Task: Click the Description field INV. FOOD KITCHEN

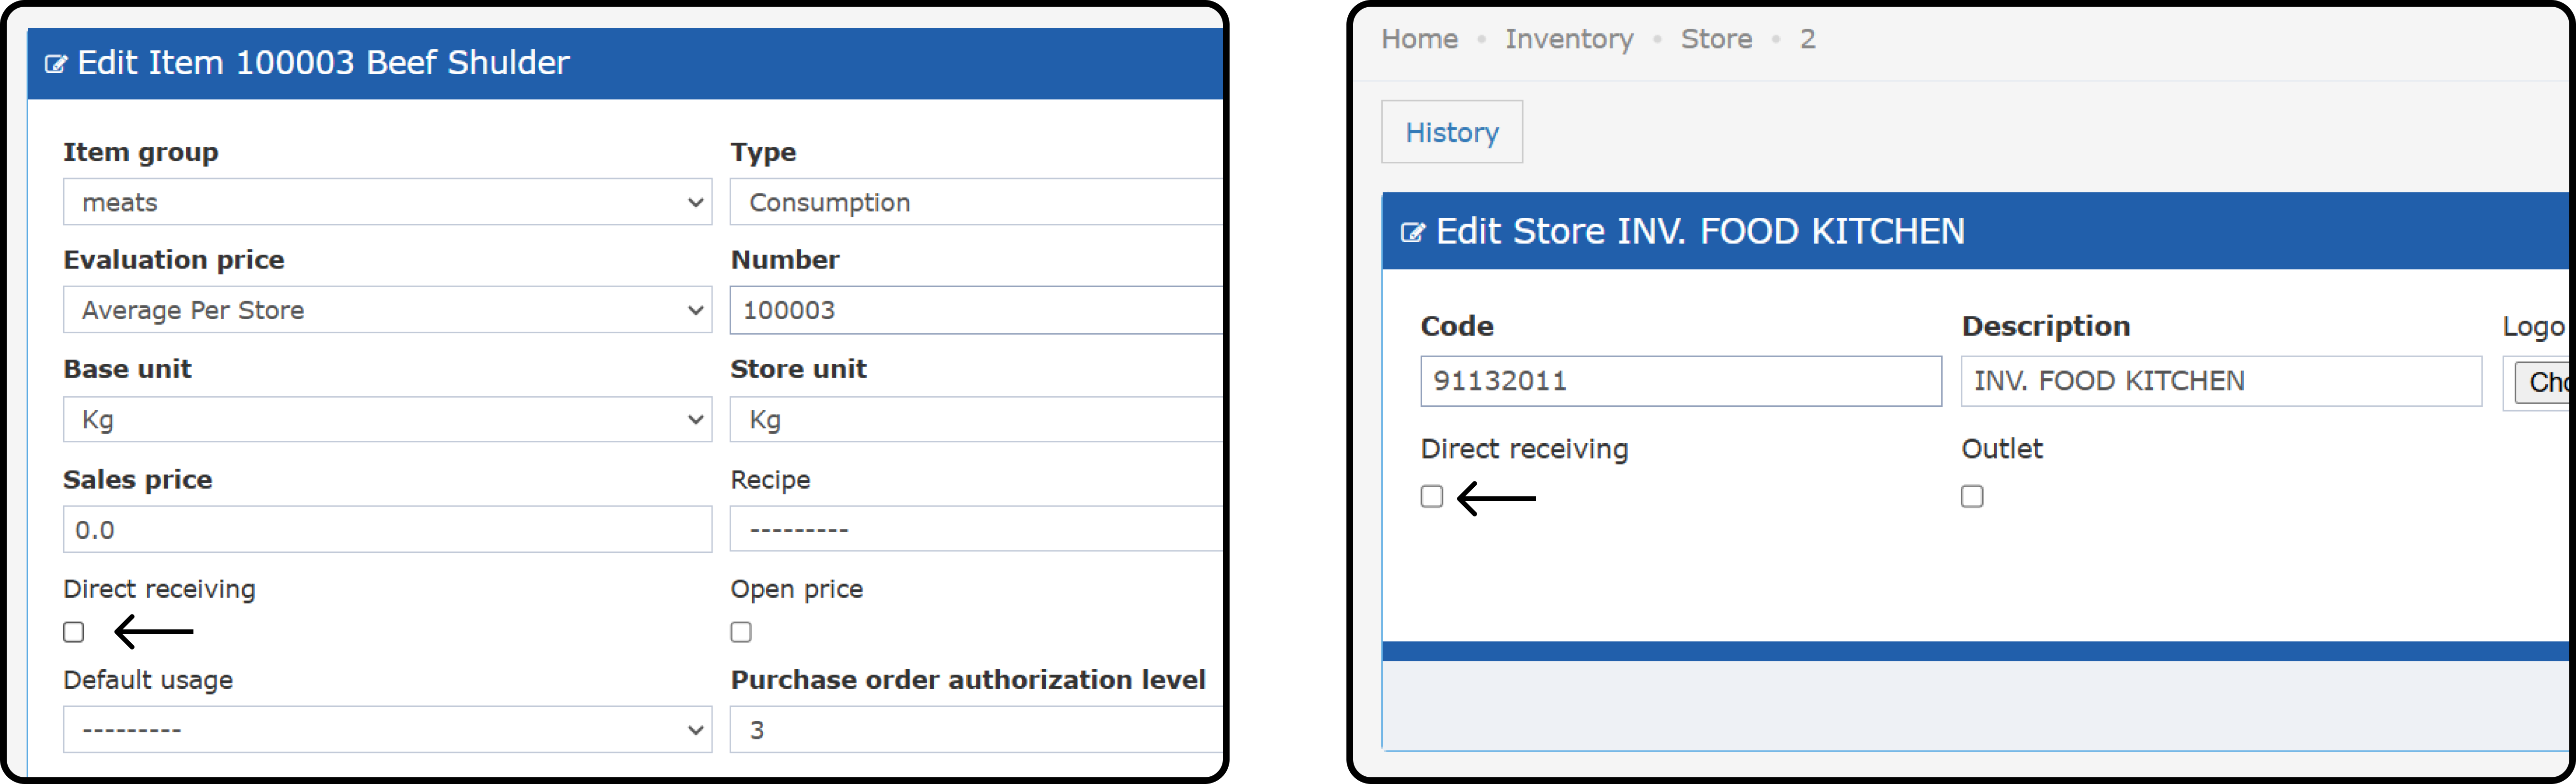Action: click(x=2221, y=381)
